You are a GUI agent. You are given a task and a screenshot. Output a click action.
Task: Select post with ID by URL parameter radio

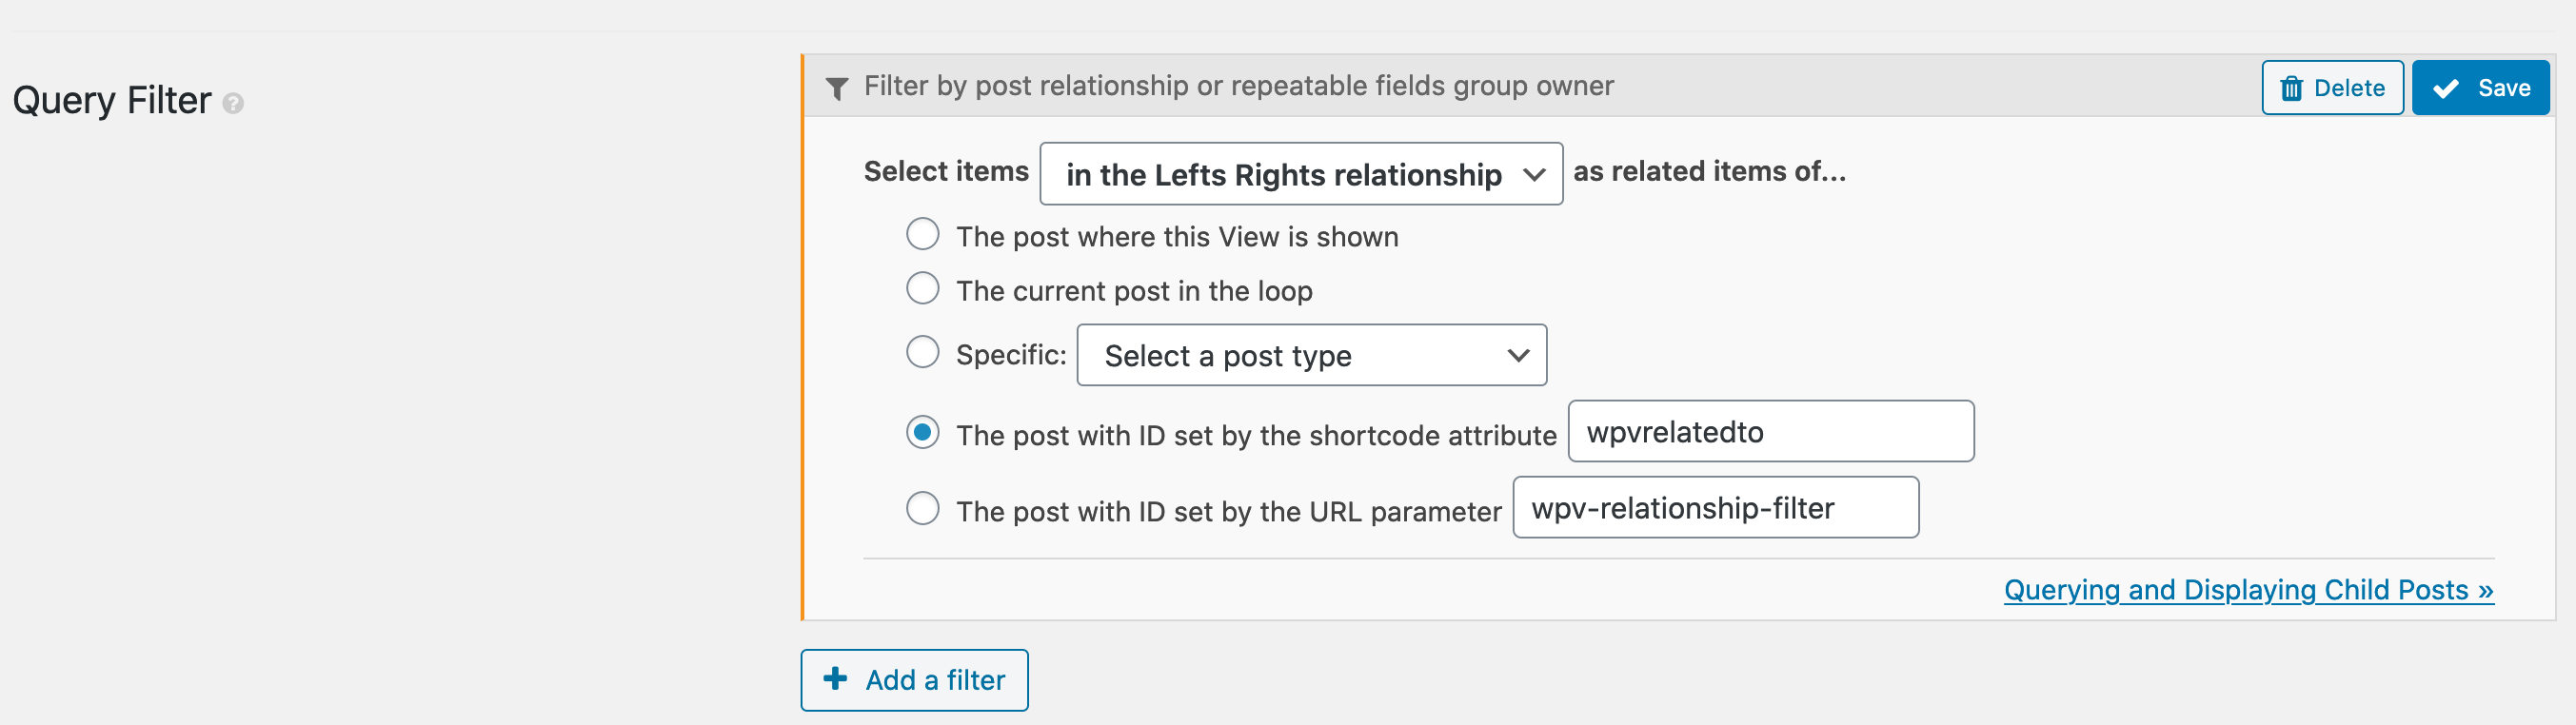[922, 508]
